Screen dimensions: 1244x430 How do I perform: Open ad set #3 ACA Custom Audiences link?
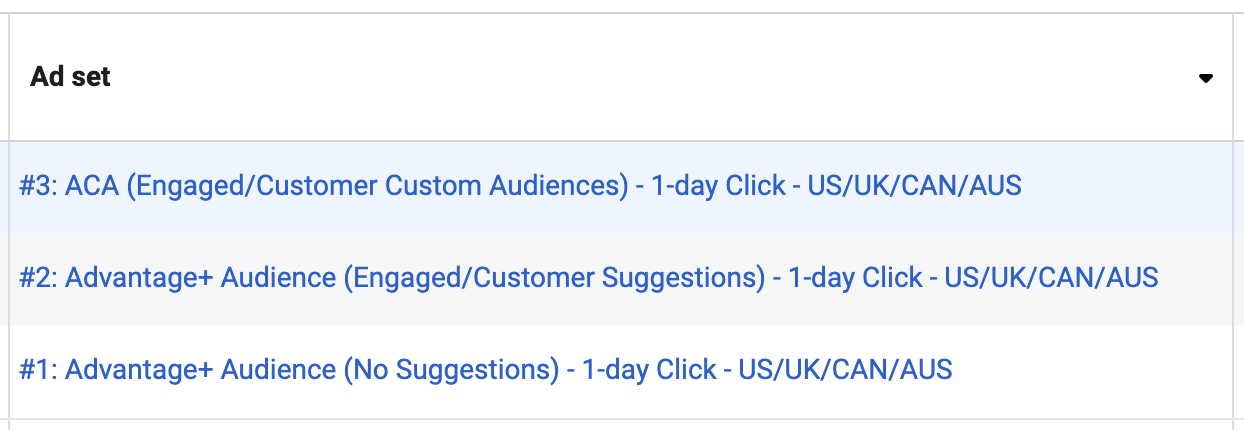tap(520, 186)
